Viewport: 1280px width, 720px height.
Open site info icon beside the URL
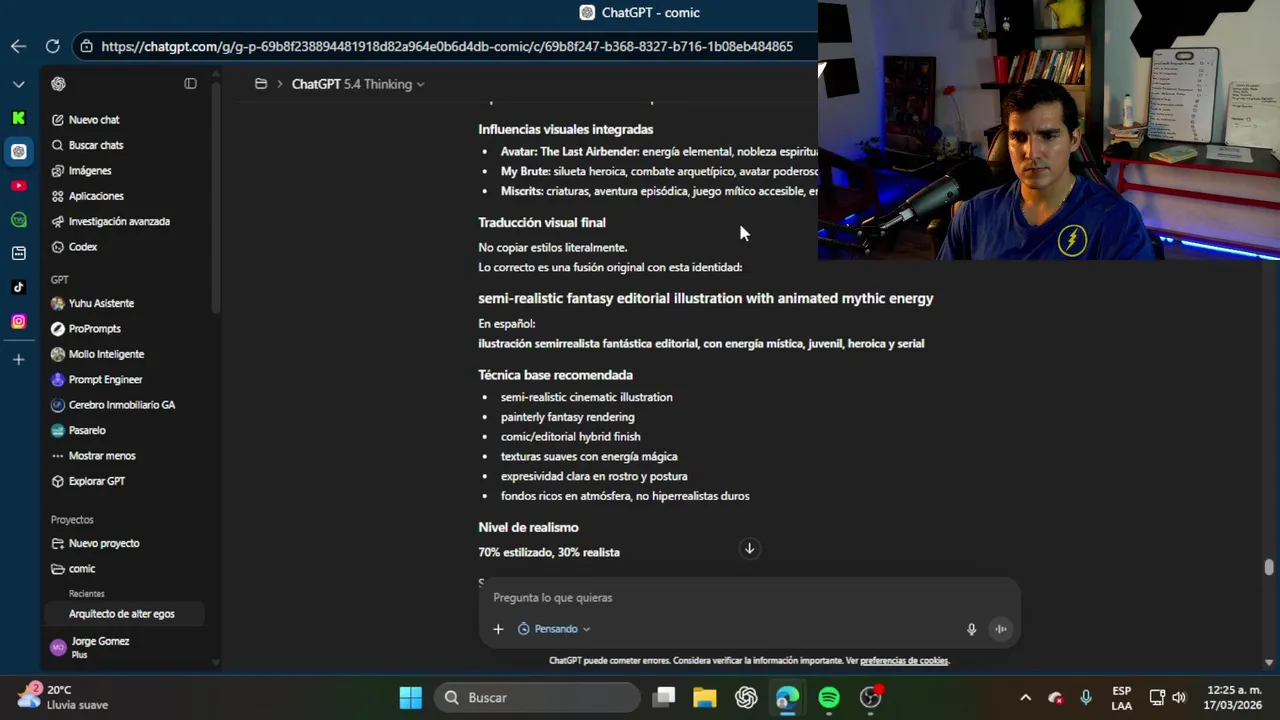coord(87,46)
